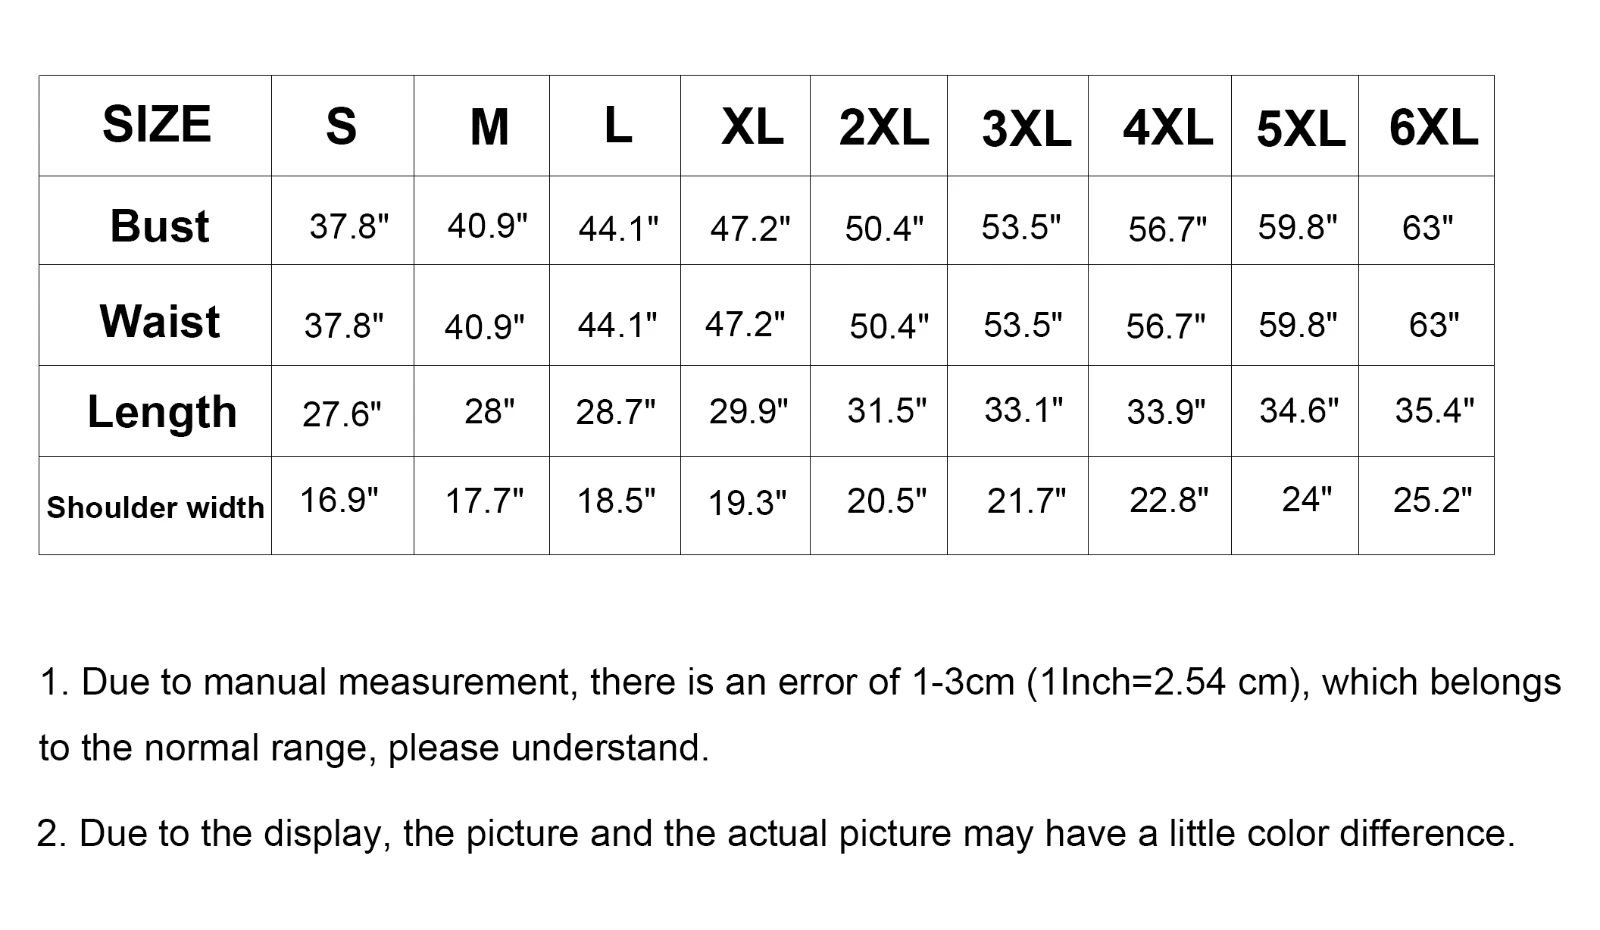Click the Bust value for size S

pyautogui.click(x=348, y=227)
